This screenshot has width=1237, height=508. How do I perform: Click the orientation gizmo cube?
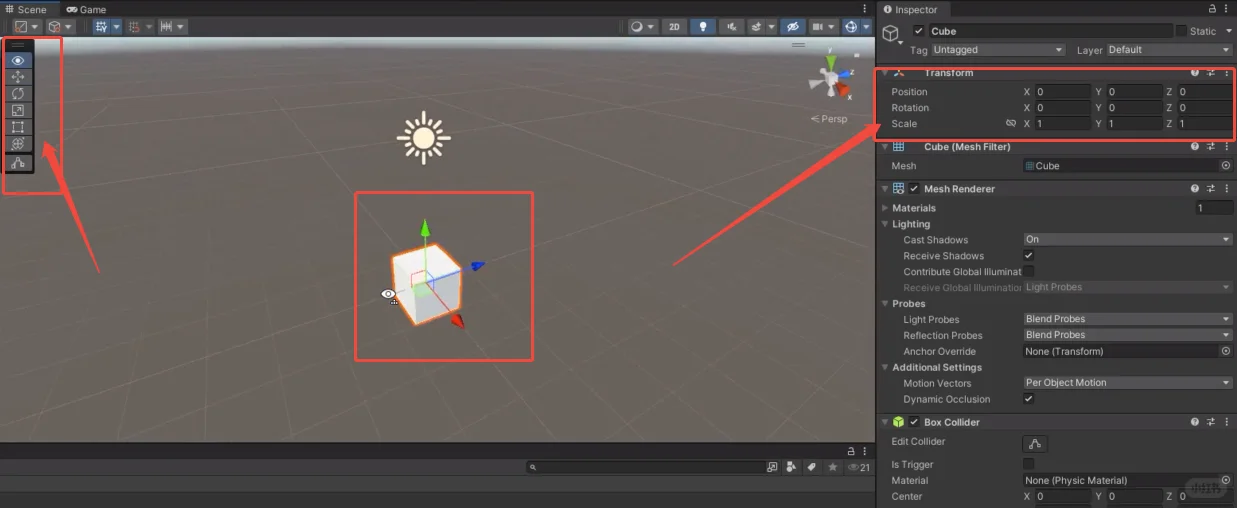pyautogui.click(x=830, y=77)
